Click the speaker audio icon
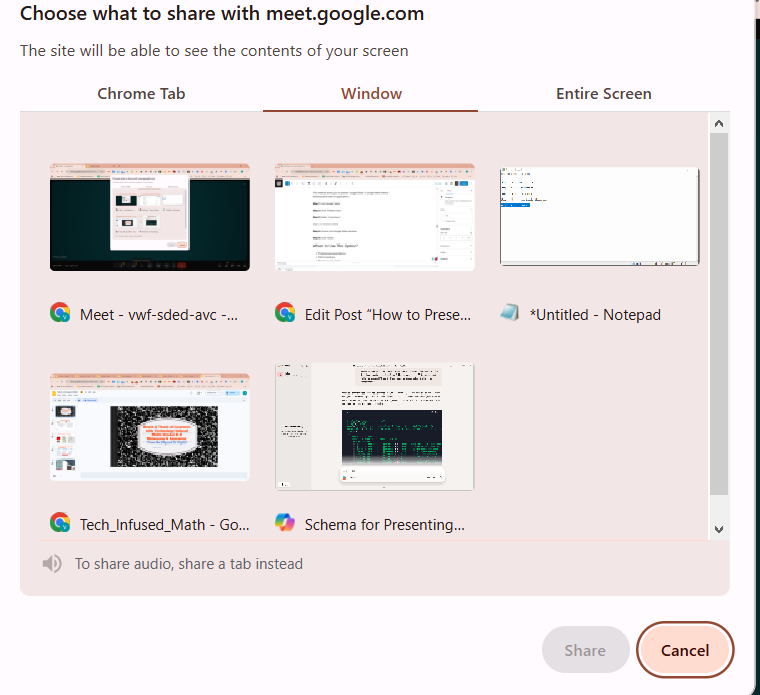The height and width of the screenshot is (695, 760). 52,564
